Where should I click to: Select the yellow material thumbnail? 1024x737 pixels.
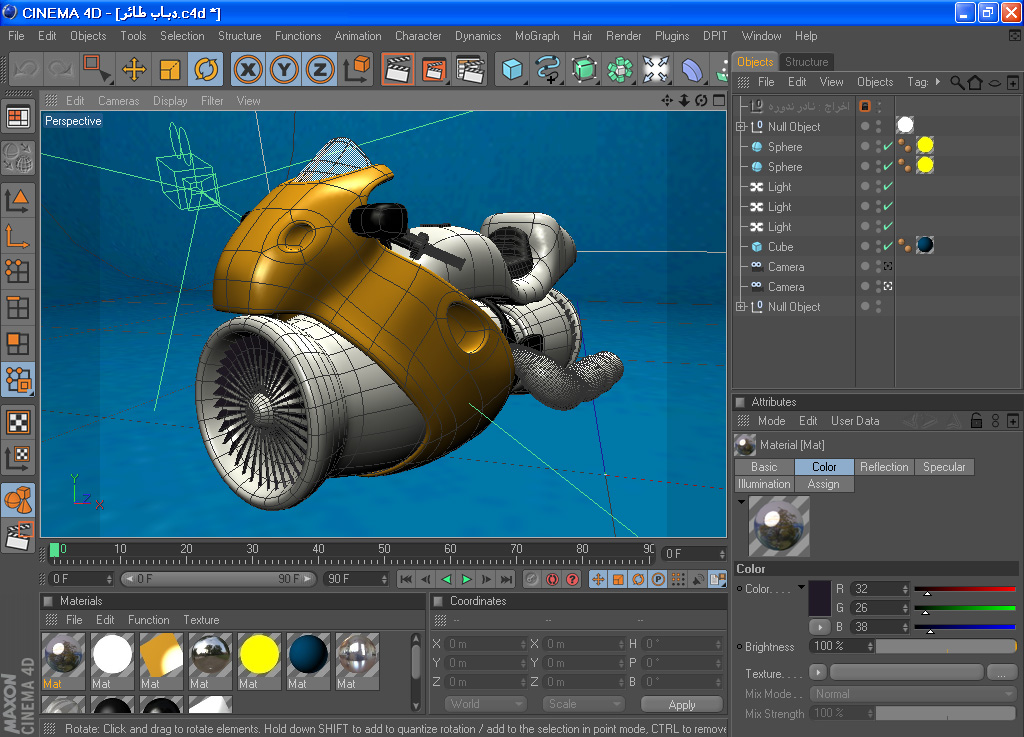click(259, 661)
